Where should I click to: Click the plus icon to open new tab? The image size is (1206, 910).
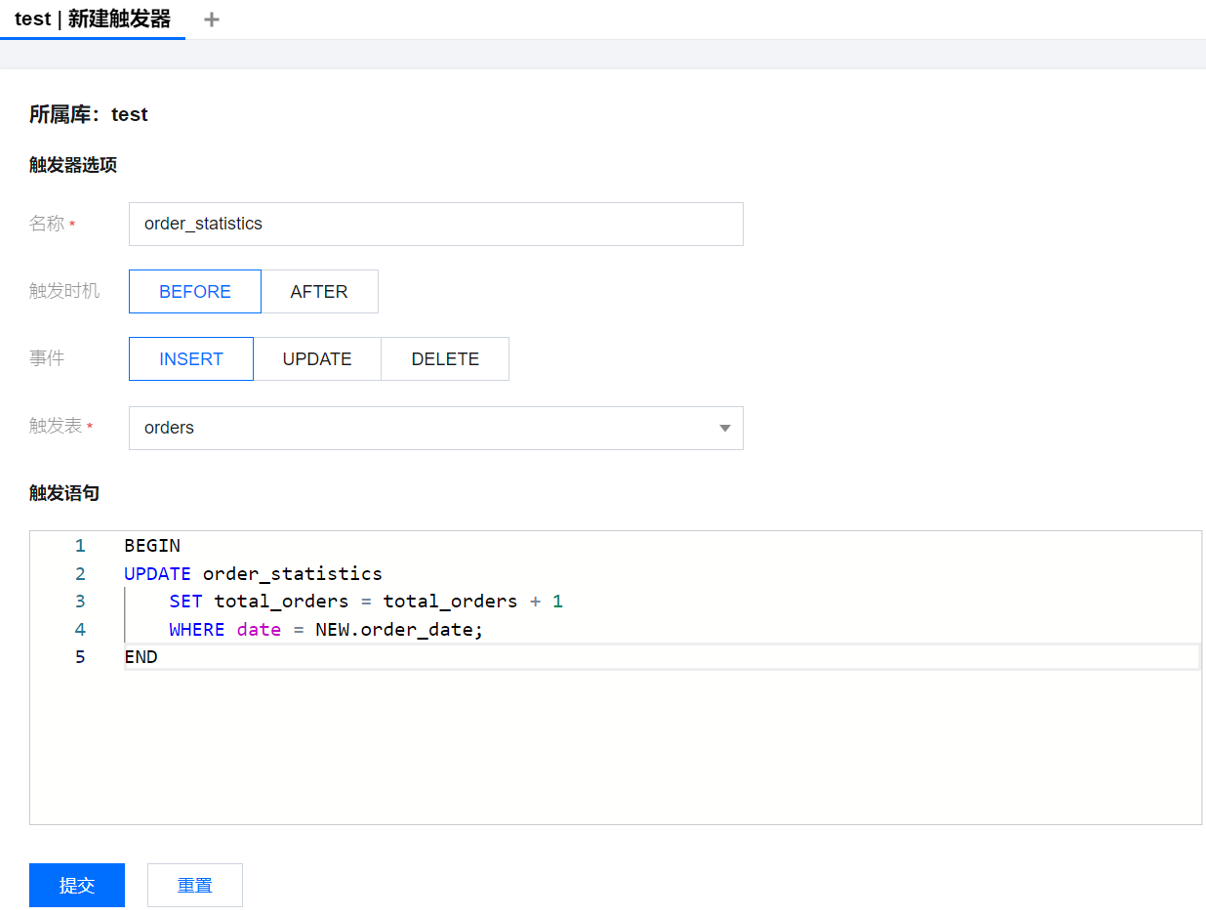click(211, 20)
